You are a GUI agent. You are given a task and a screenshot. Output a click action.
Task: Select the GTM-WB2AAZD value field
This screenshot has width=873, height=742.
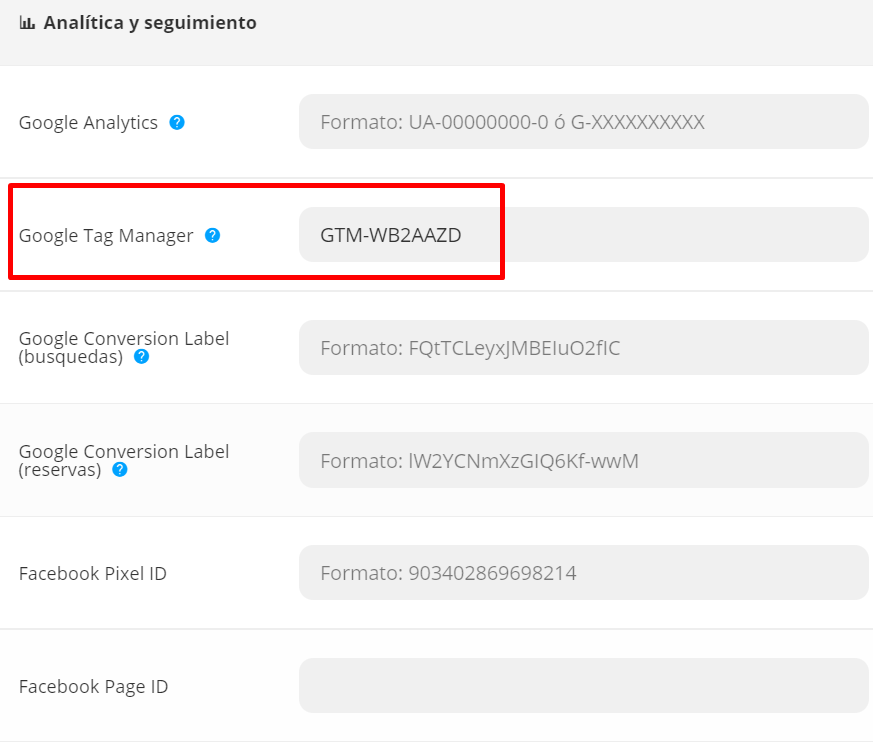[x=584, y=233]
